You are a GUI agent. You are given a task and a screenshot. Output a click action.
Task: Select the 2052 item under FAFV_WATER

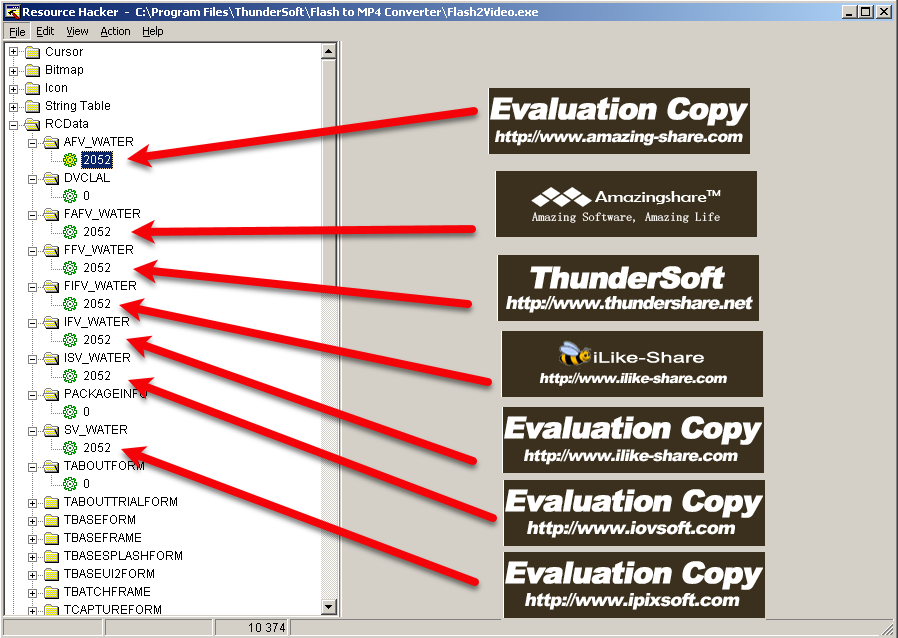(x=97, y=232)
